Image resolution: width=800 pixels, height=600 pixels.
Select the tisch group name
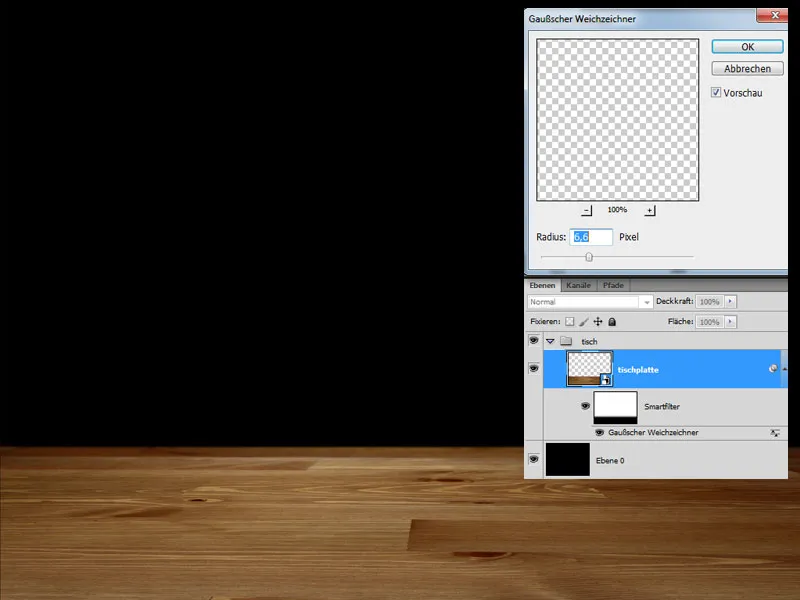589,341
